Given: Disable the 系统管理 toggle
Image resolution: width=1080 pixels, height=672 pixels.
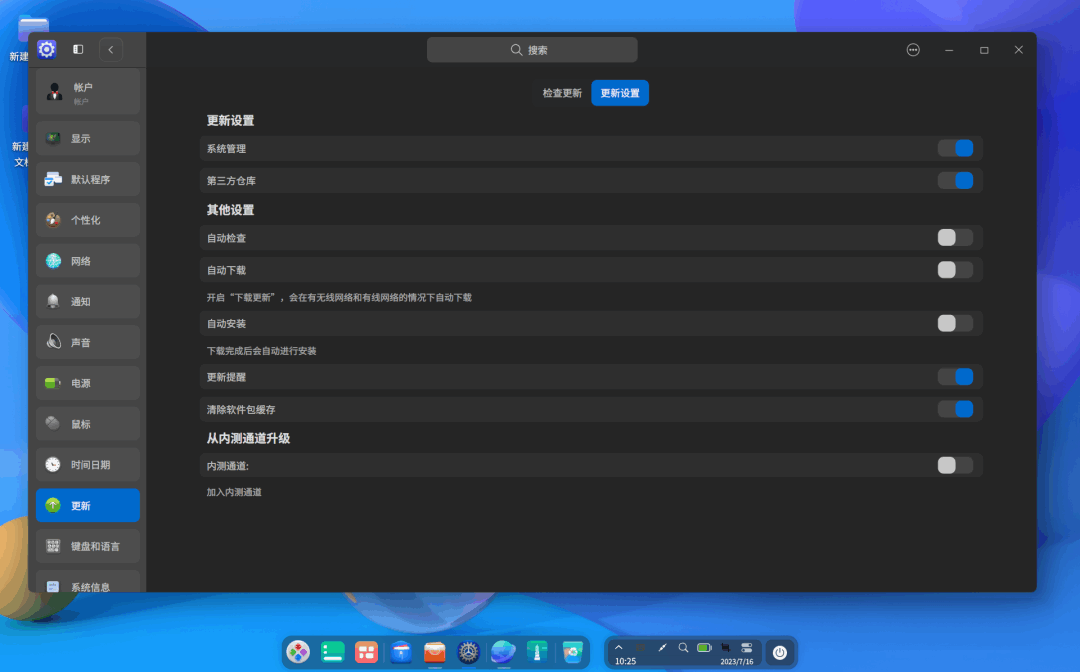Looking at the screenshot, I should click(x=955, y=148).
